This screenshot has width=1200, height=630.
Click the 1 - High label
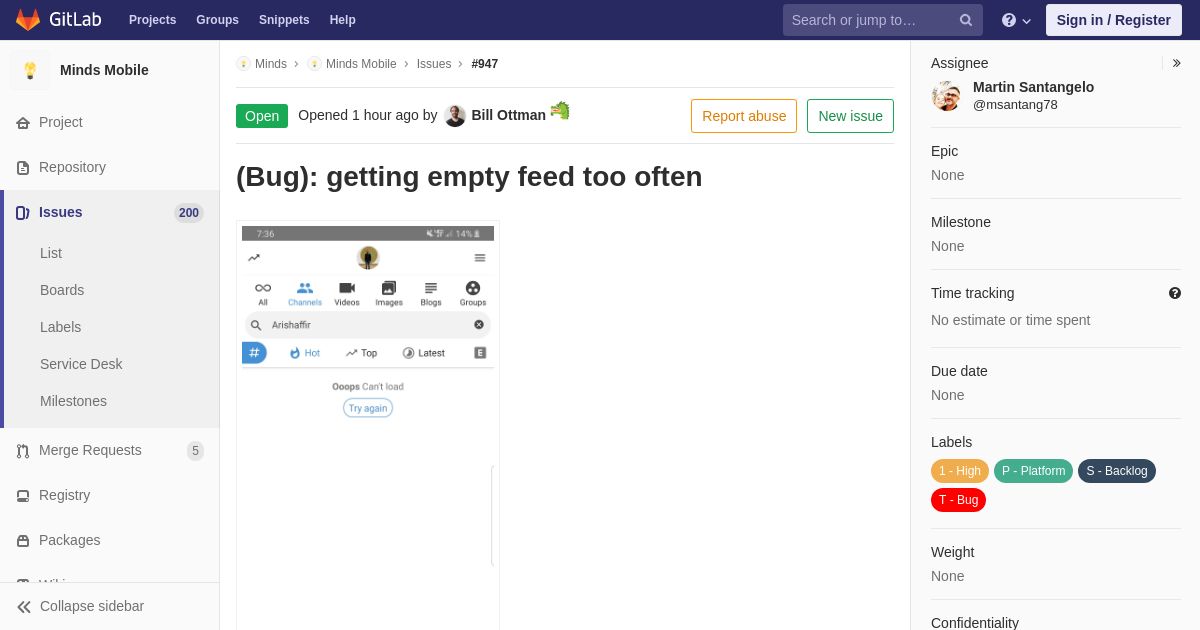[x=960, y=471]
